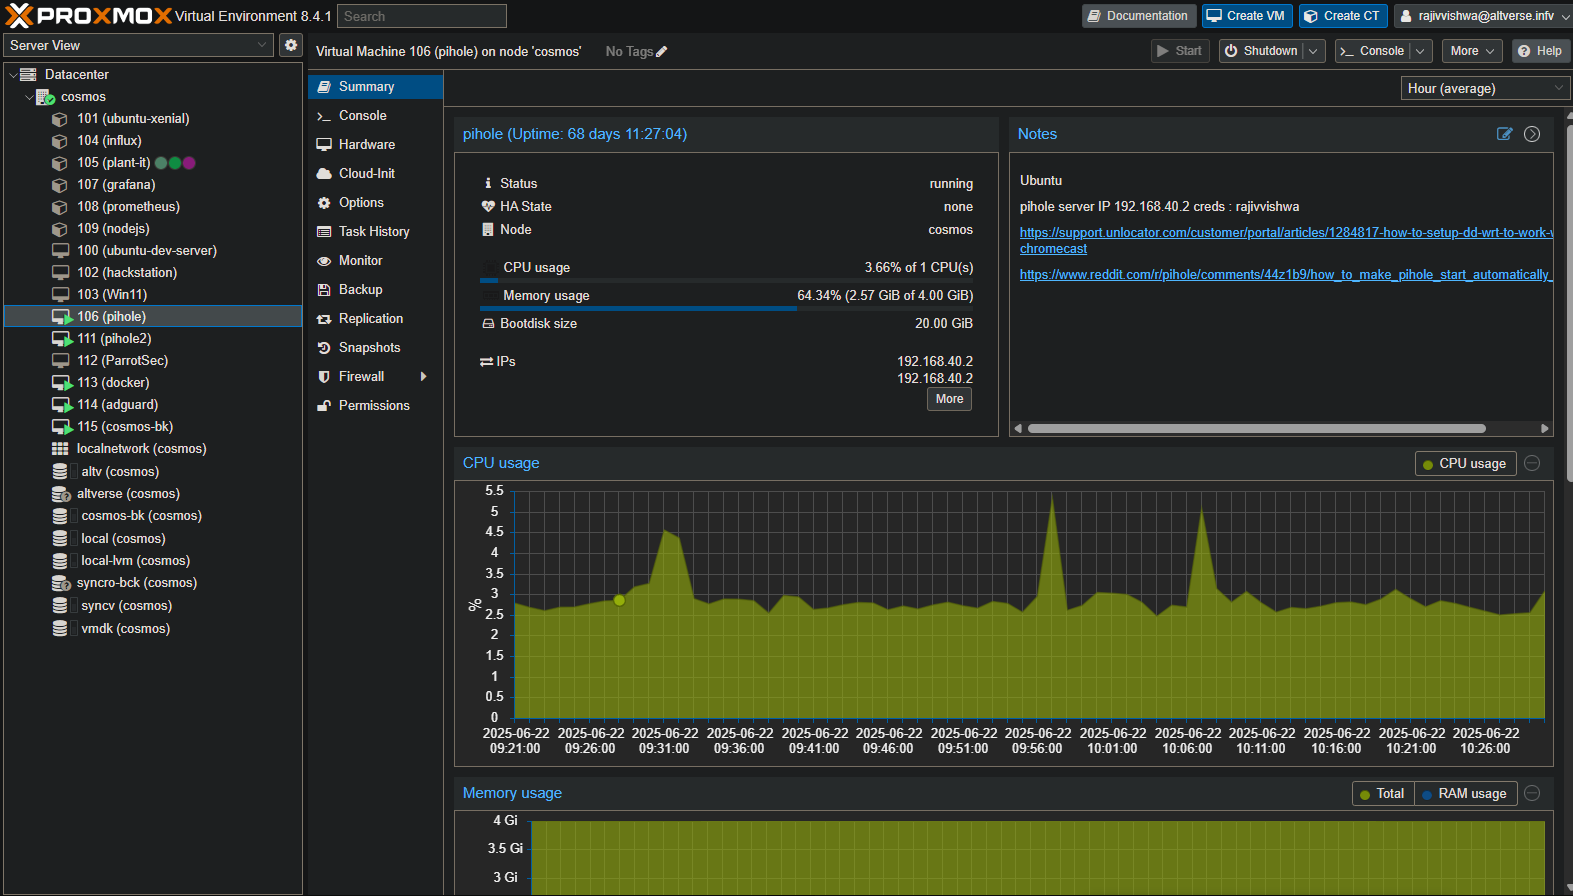Open the reddit pihole link in Notes
The height and width of the screenshot is (896, 1573).
(x=1284, y=275)
